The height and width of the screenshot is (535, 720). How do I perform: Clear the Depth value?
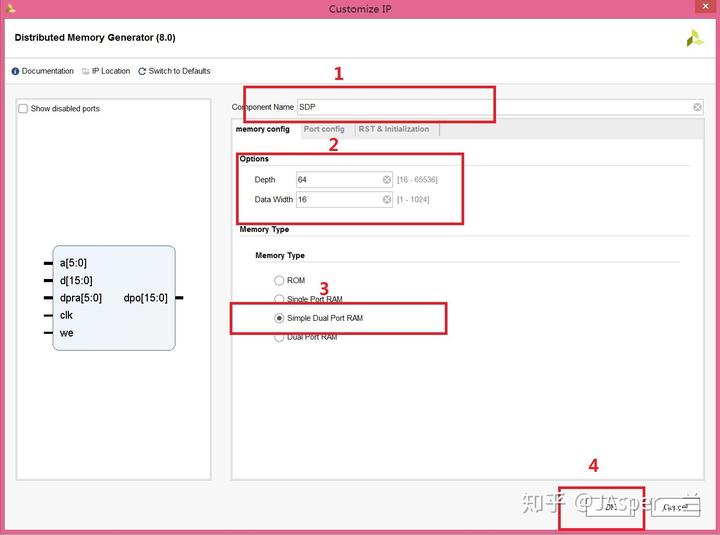click(x=387, y=180)
